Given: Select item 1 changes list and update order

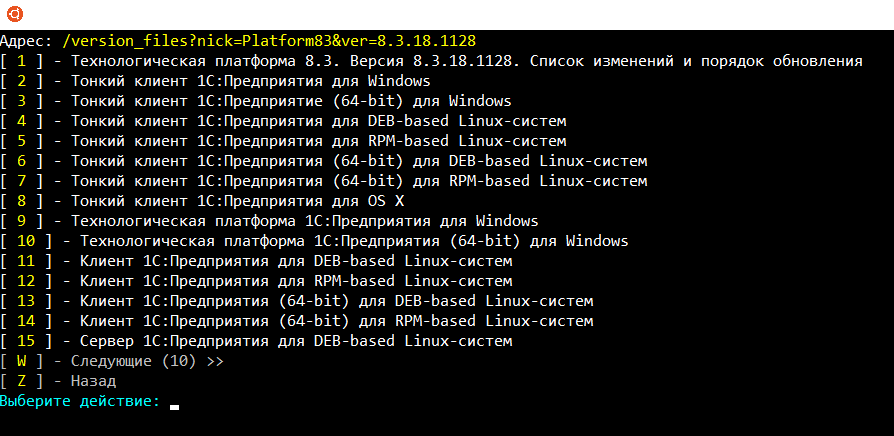Looking at the screenshot, I should click(x=431, y=61).
